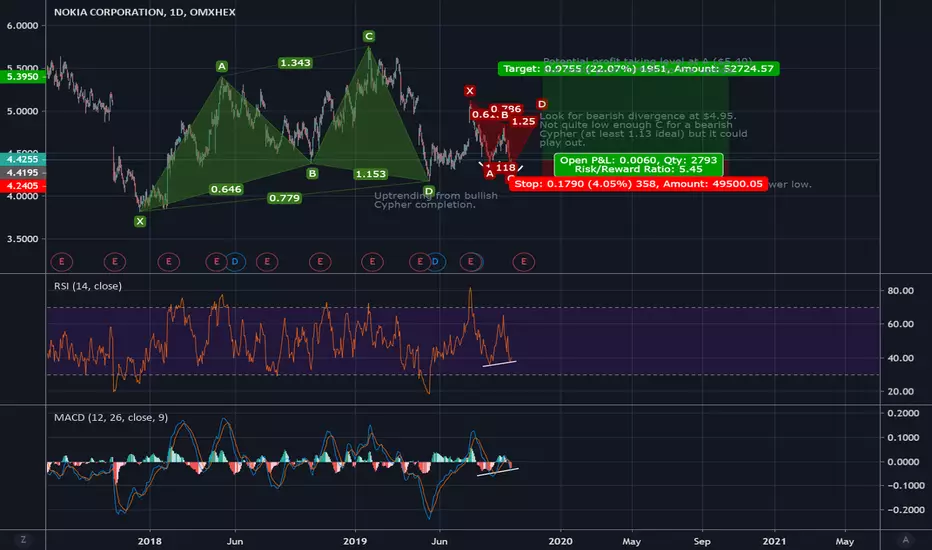This screenshot has height=550, width=932.
Task: Click the 20.00 RSI axis value
Action: pos(900,391)
